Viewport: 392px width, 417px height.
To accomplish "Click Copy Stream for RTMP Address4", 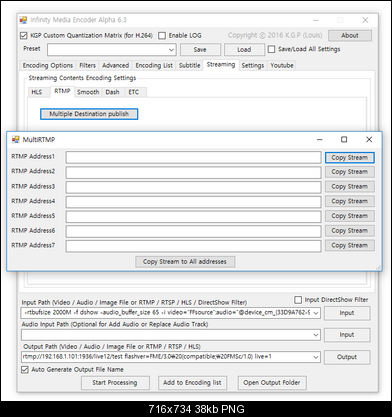I will coord(350,201).
